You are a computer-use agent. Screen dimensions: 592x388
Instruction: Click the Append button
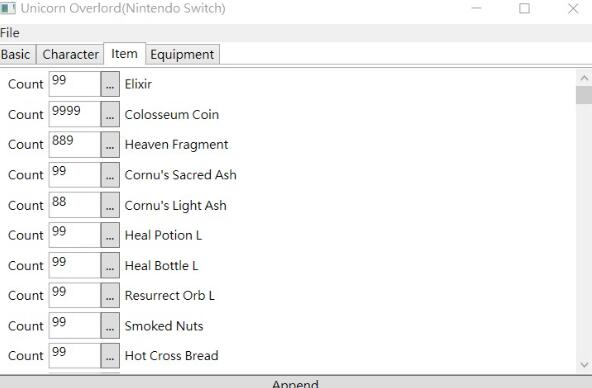[x=296, y=382]
